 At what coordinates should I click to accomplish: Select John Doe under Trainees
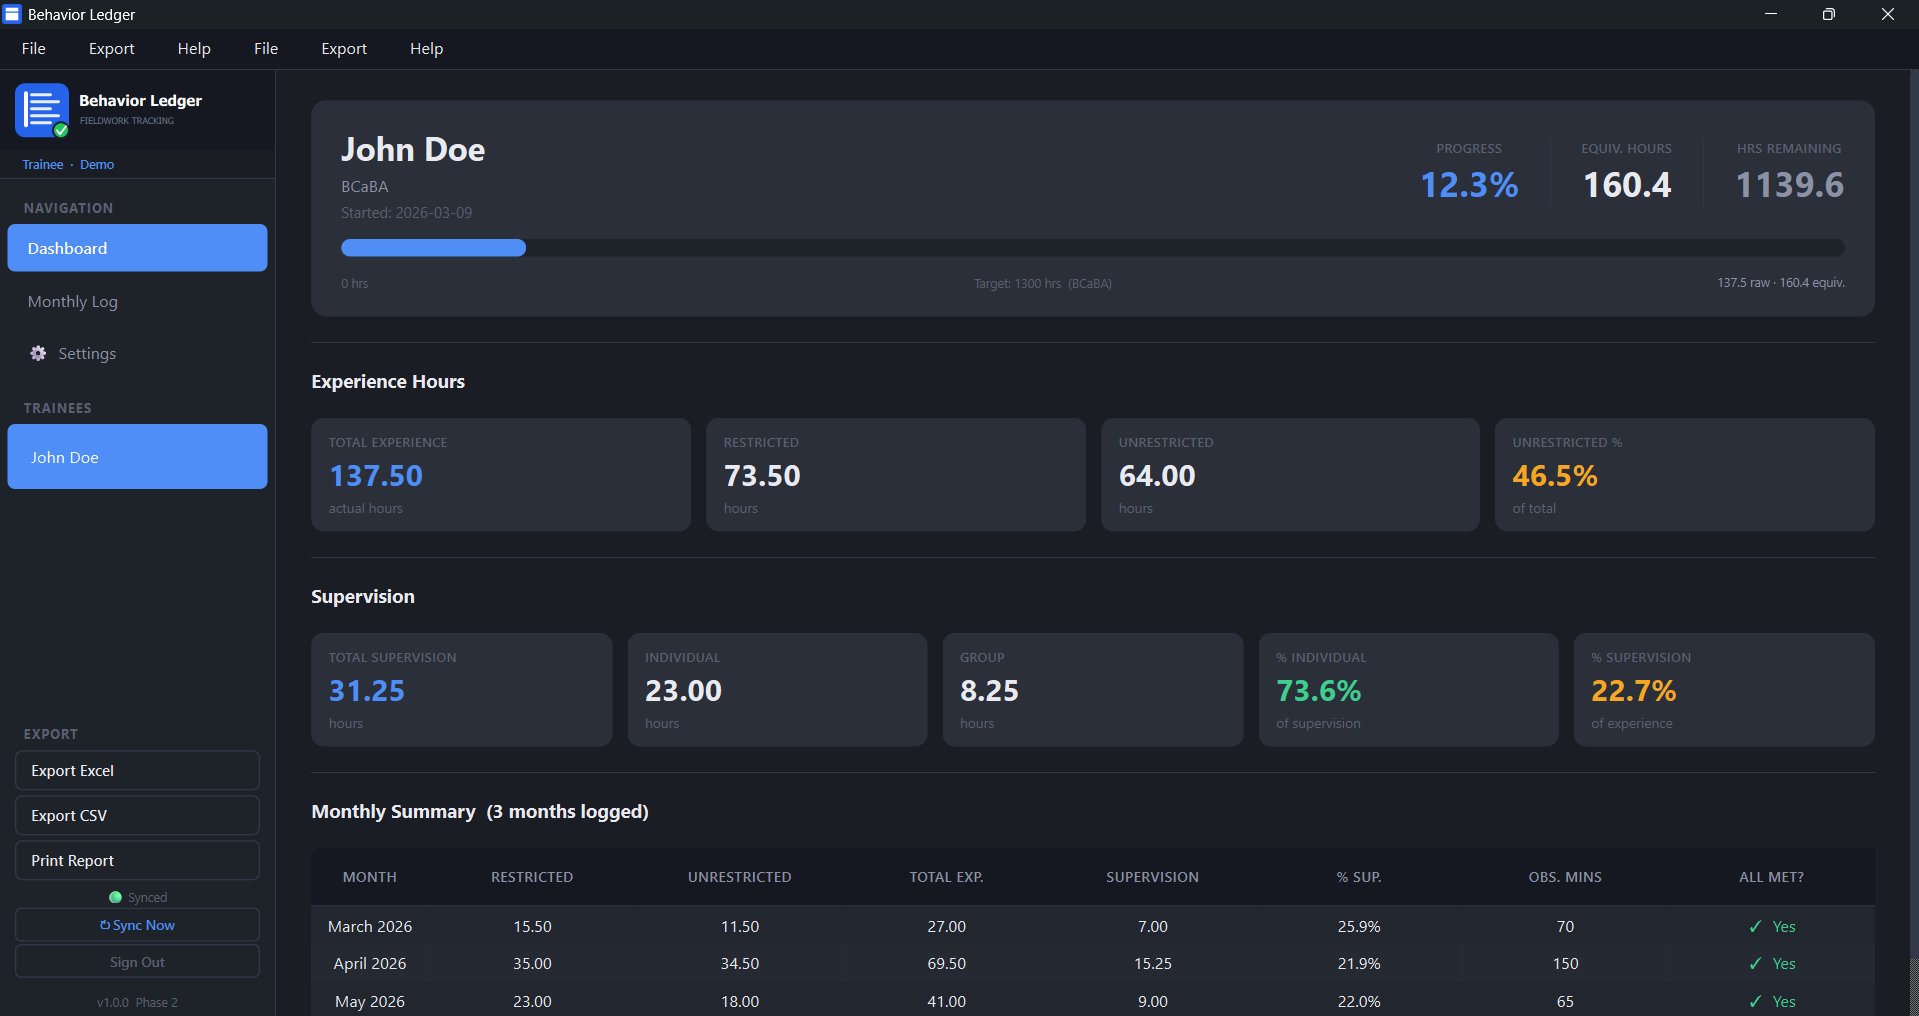click(x=136, y=457)
